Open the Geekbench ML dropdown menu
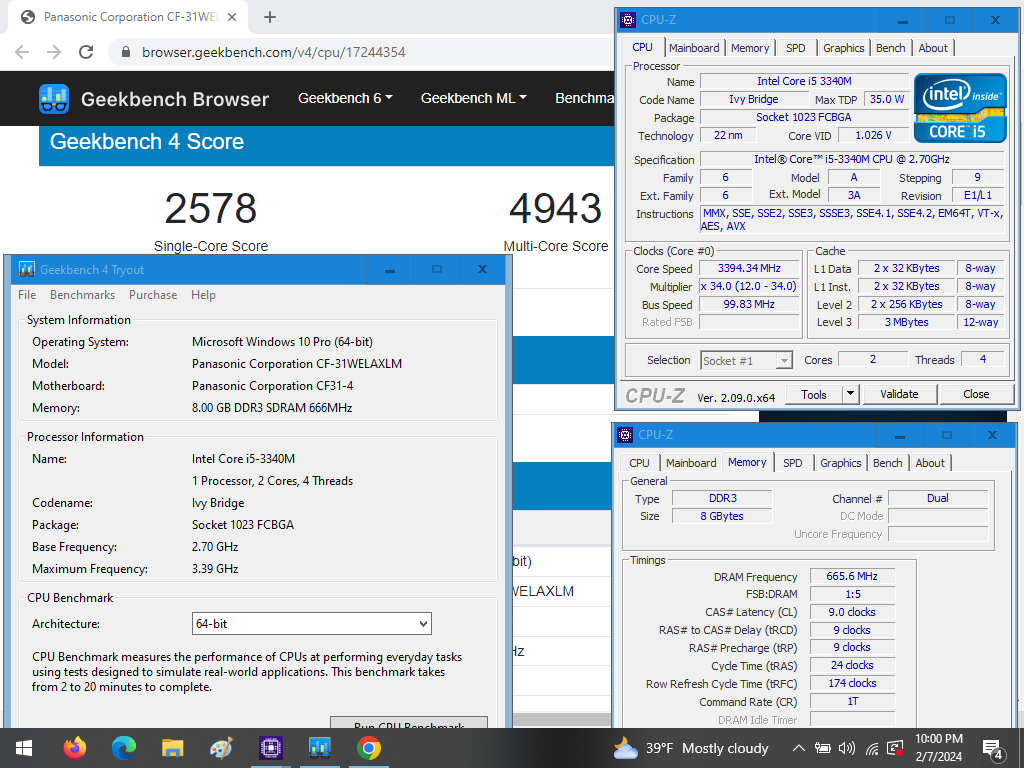 tap(473, 98)
